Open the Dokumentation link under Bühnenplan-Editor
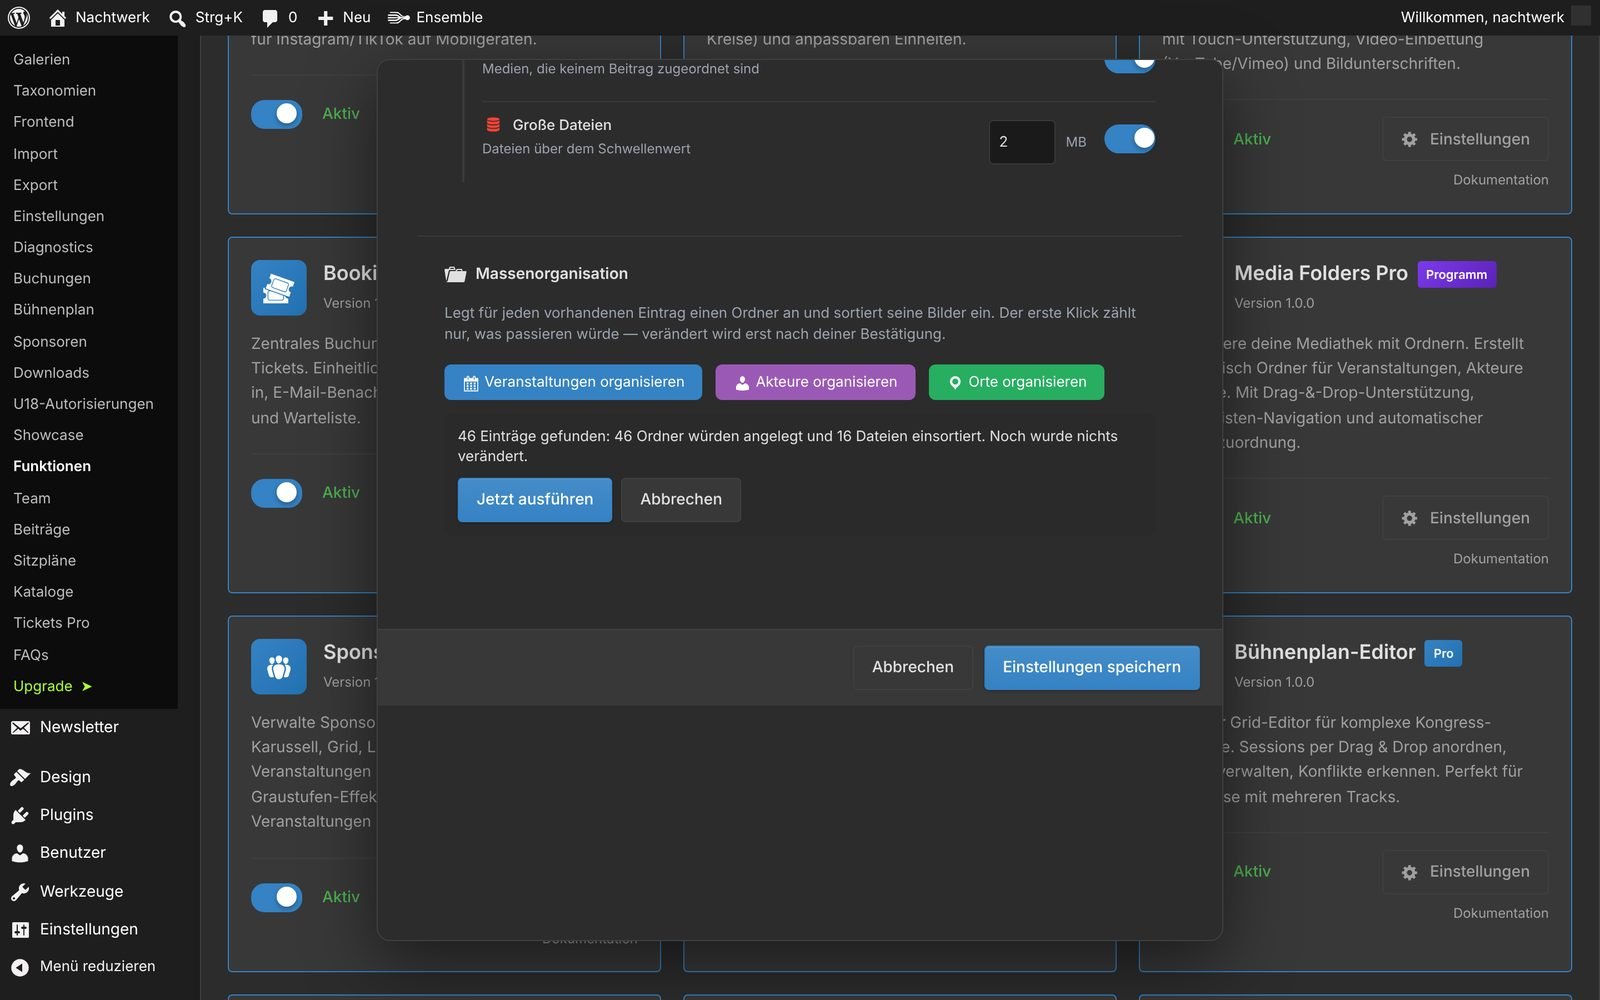This screenshot has width=1600, height=1000. coord(1500,913)
